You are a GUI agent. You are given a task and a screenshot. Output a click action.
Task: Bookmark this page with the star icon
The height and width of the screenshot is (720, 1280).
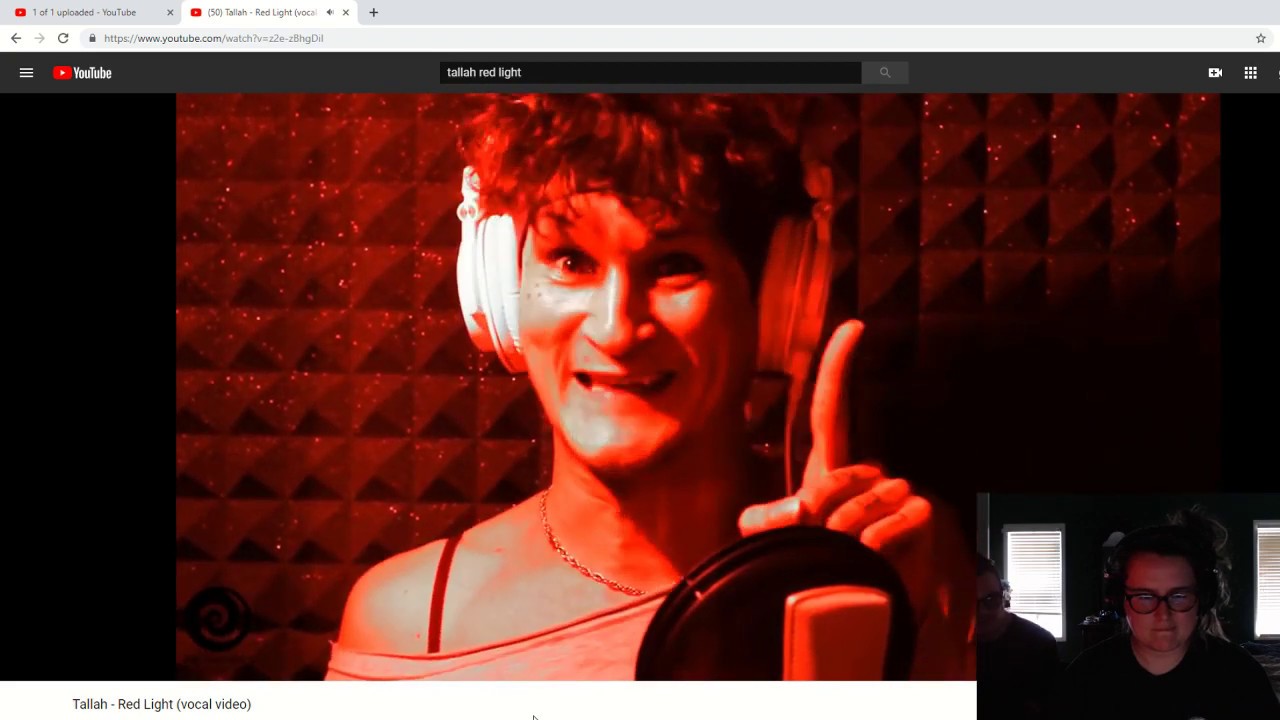pyautogui.click(x=1261, y=38)
